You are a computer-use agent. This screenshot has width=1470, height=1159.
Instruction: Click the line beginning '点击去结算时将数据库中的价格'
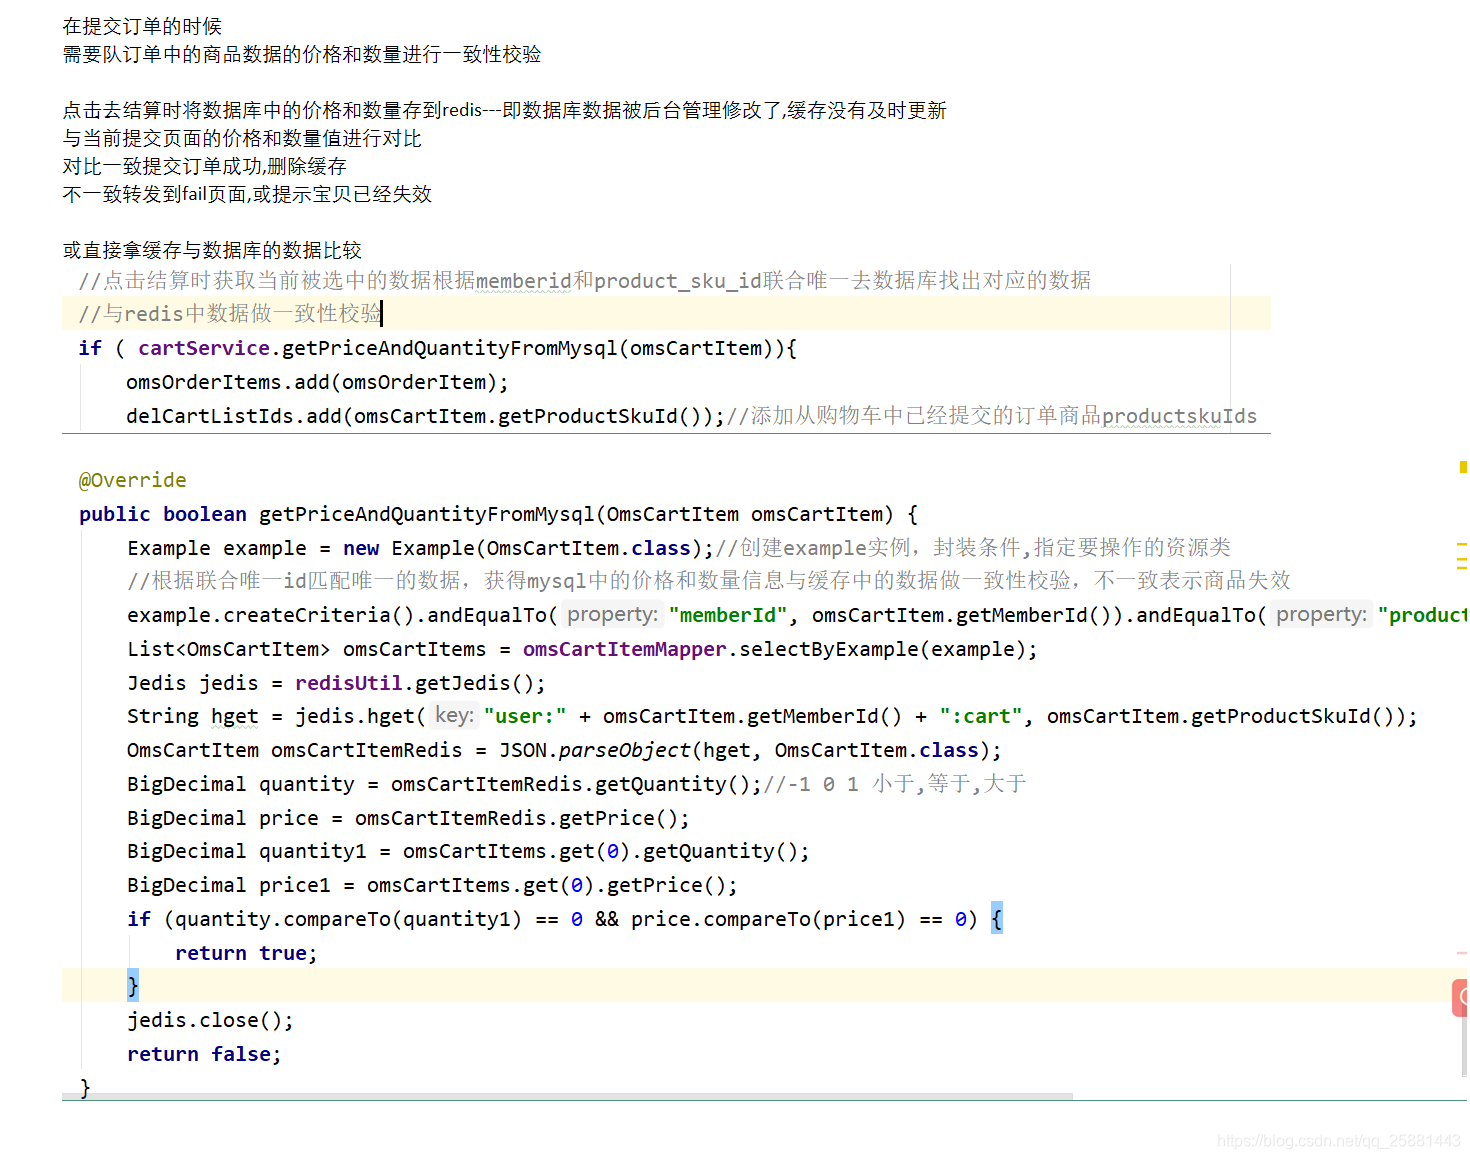coord(504,110)
